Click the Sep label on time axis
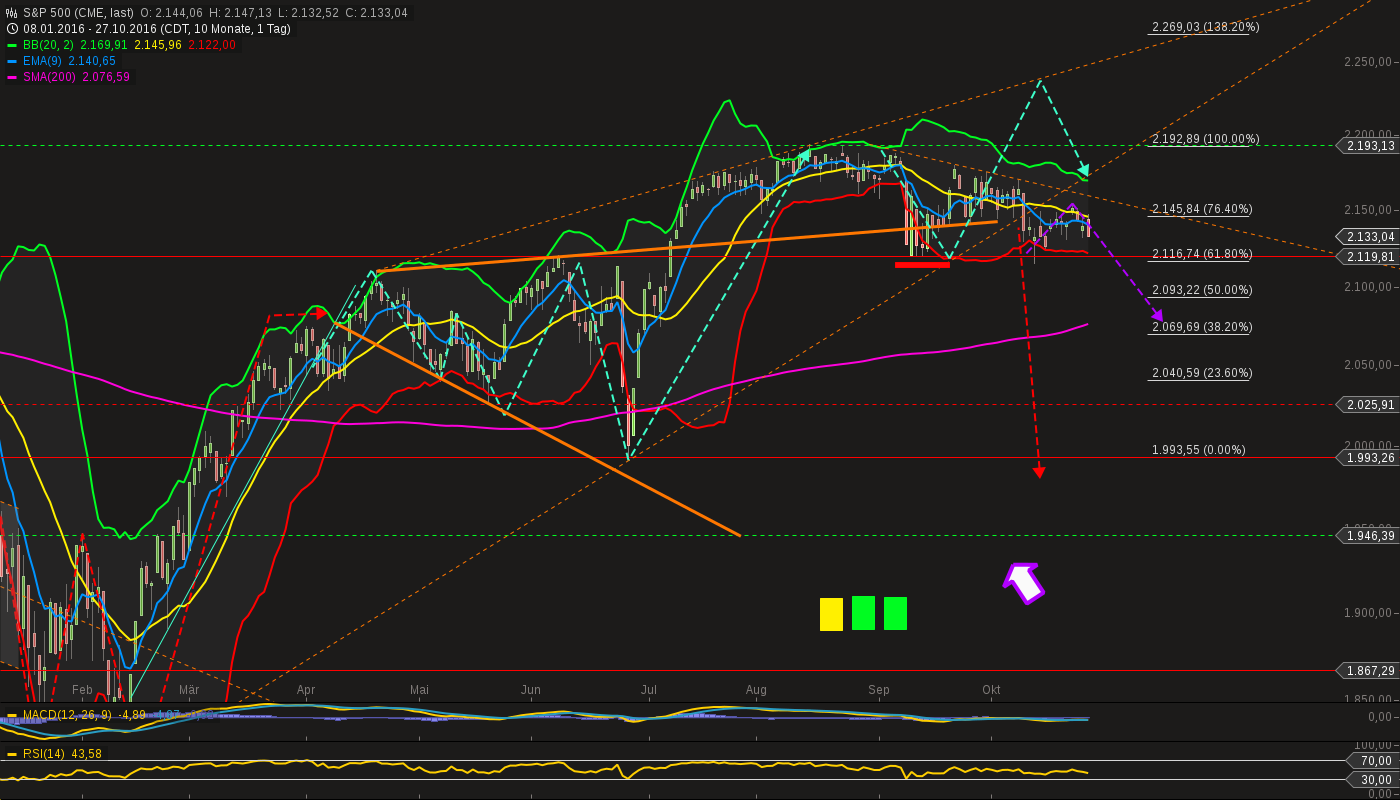Image resolution: width=1400 pixels, height=800 pixels. (x=879, y=690)
